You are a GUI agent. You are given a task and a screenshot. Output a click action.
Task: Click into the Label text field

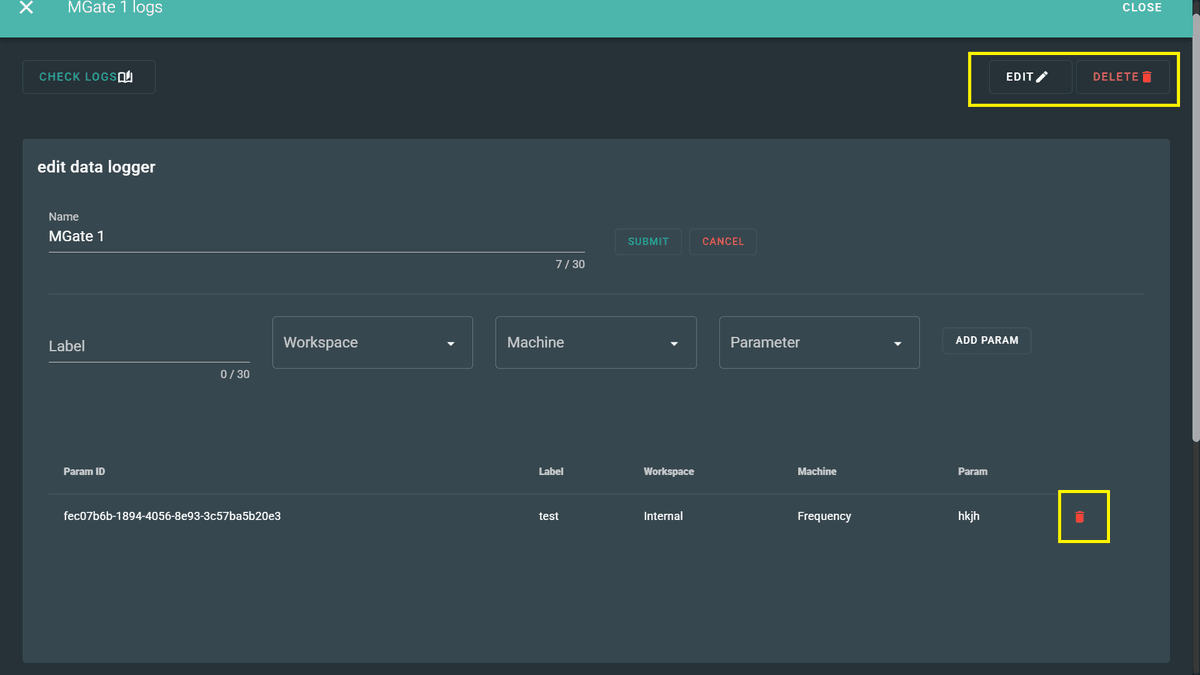pos(149,346)
